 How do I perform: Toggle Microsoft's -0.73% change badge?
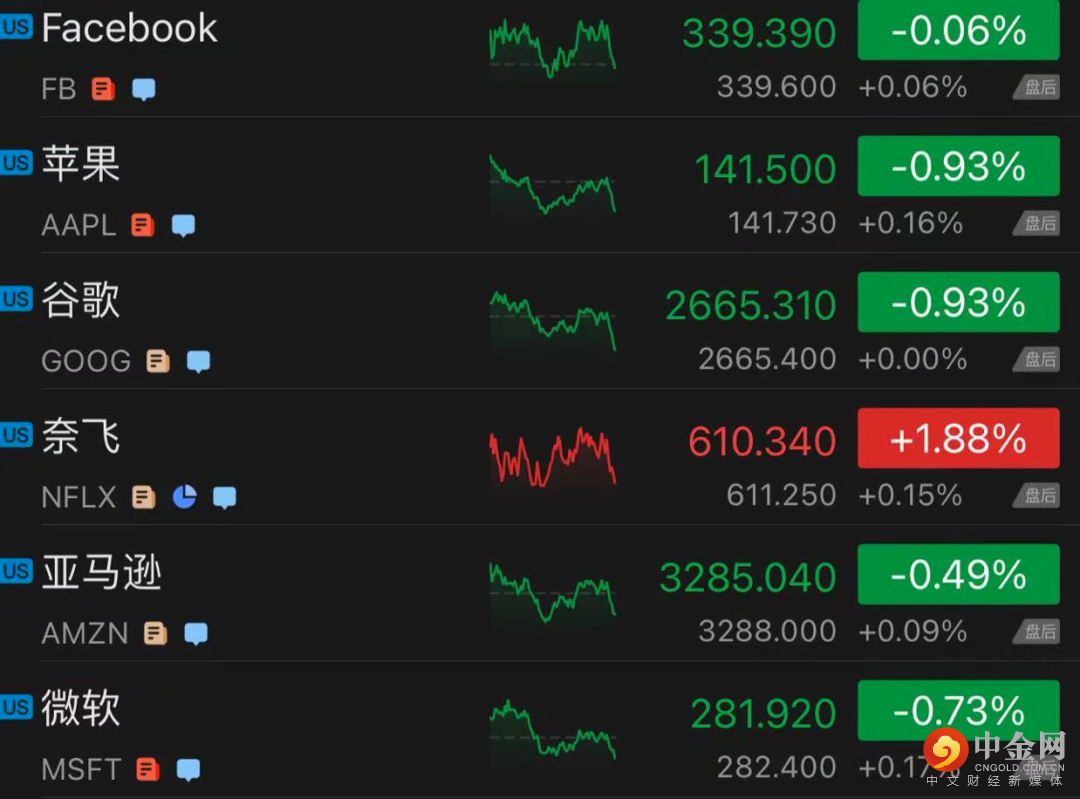(x=958, y=710)
